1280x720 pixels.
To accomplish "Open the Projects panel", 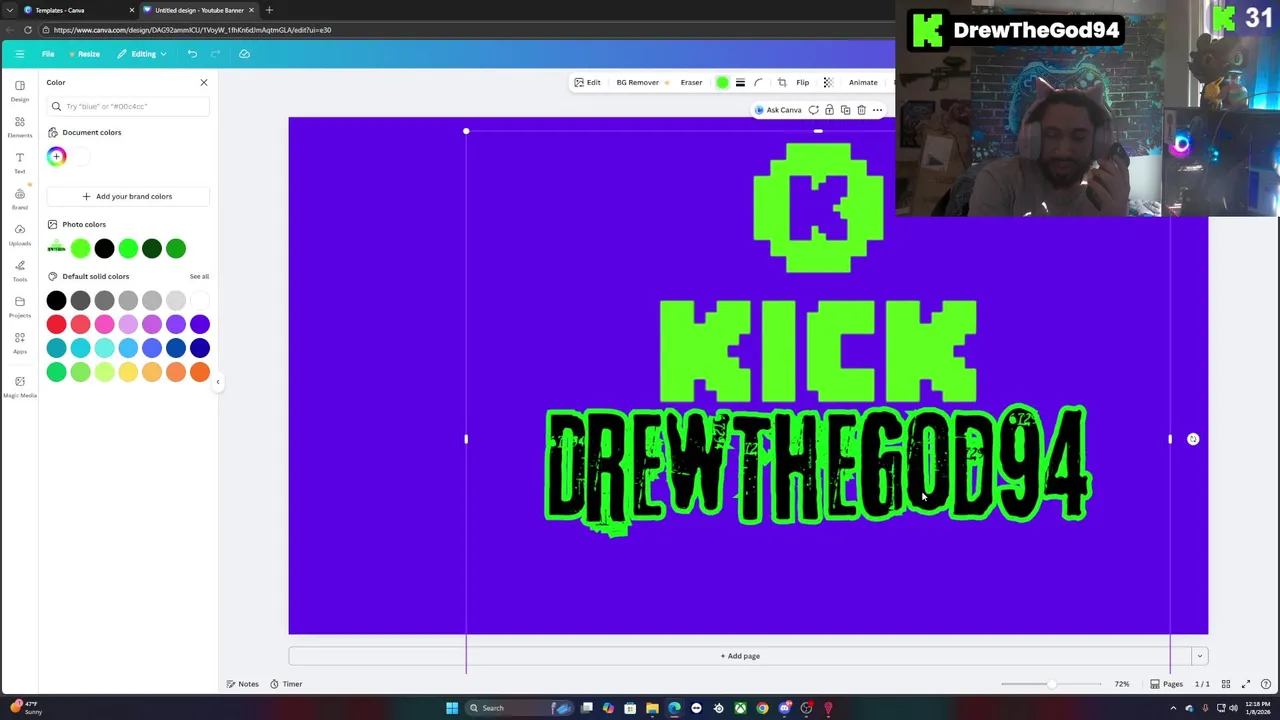I will click(x=19, y=306).
